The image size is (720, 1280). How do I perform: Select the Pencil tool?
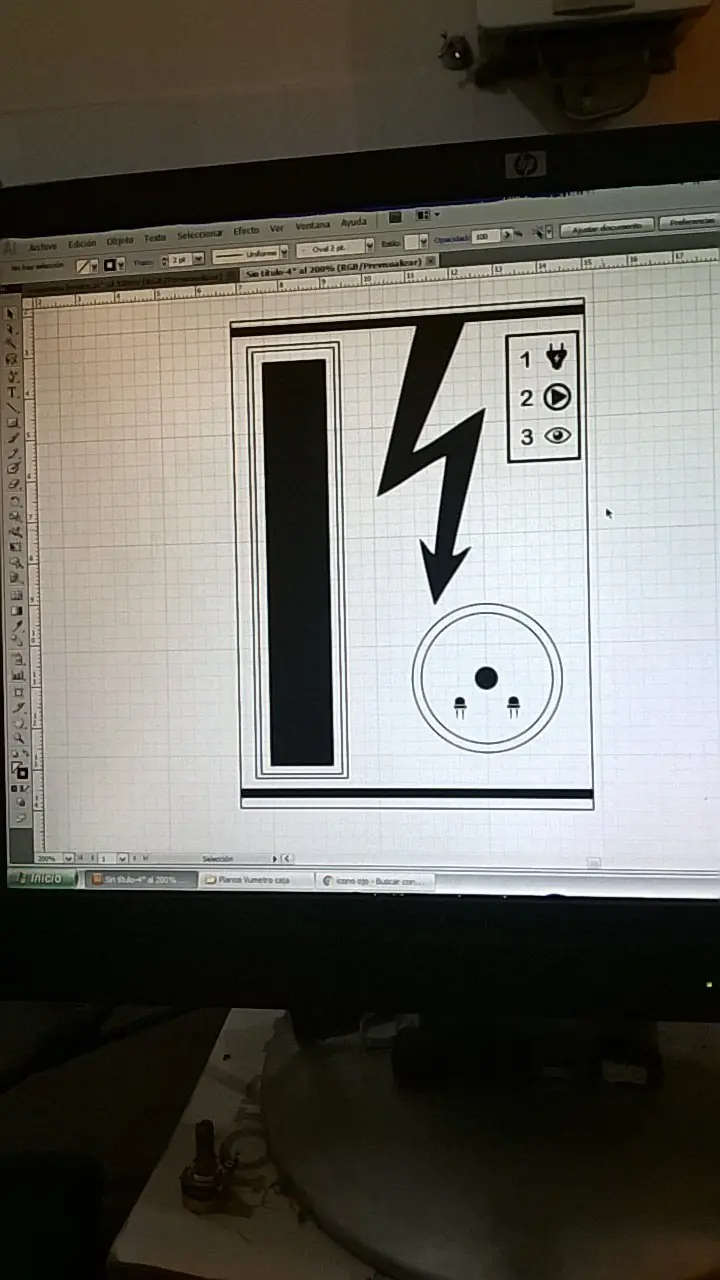click(14, 453)
